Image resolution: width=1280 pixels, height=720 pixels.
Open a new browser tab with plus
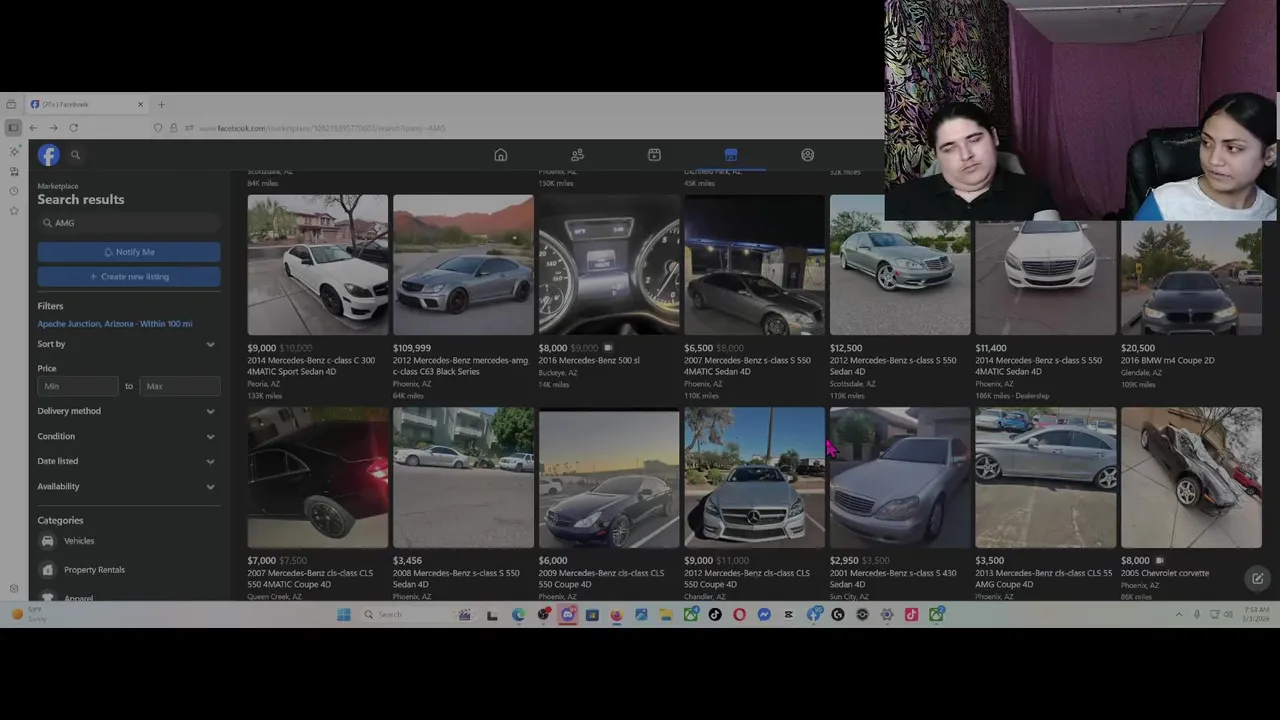pyautogui.click(x=162, y=104)
